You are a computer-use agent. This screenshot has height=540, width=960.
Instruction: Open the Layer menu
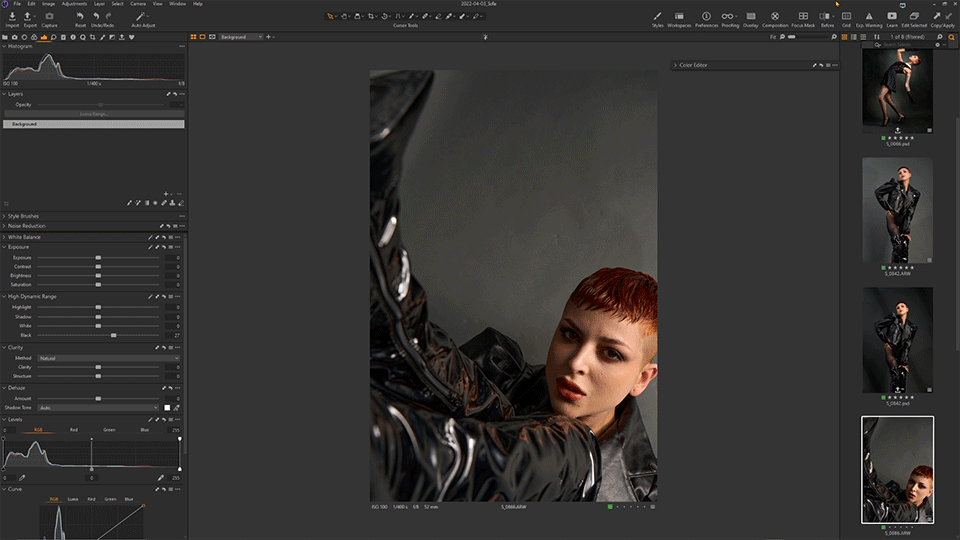pyautogui.click(x=99, y=4)
